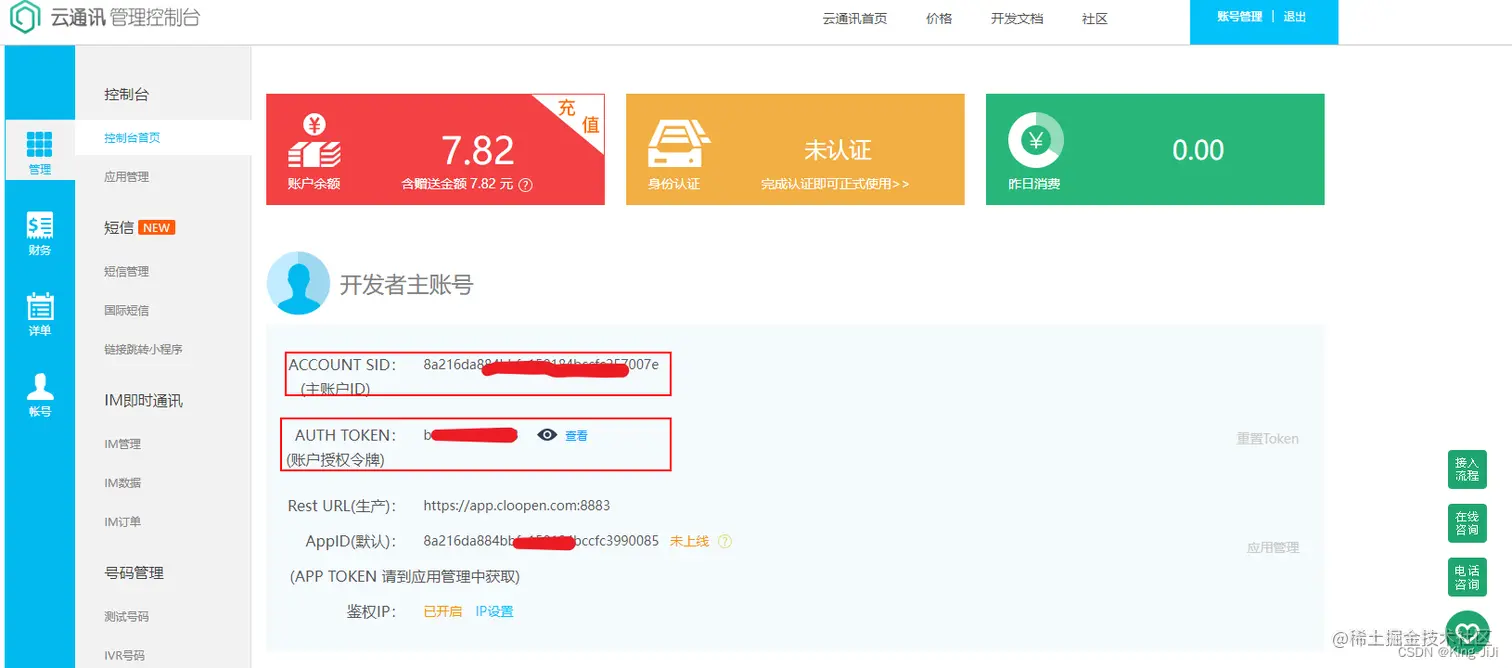Image resolution: width=1512 pixels, height=668 pixels.
Task: Click the money stack icon on balance card
Action: tap(314, 142)
